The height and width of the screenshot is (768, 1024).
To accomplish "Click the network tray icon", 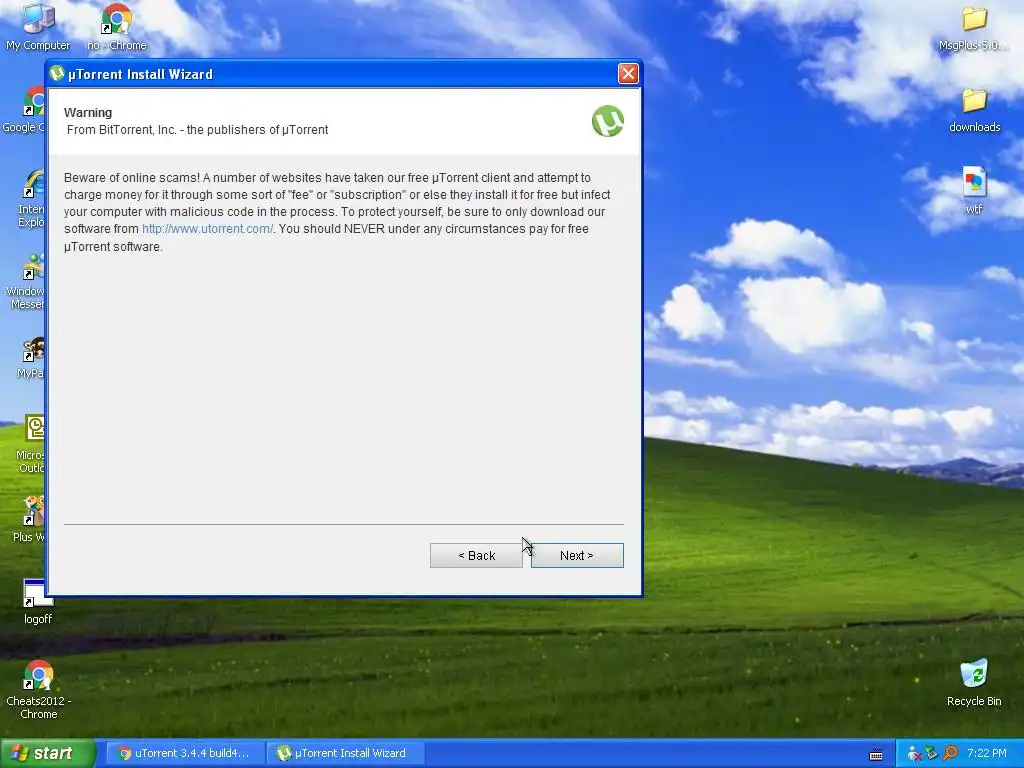I will click(x=931, y=754).
